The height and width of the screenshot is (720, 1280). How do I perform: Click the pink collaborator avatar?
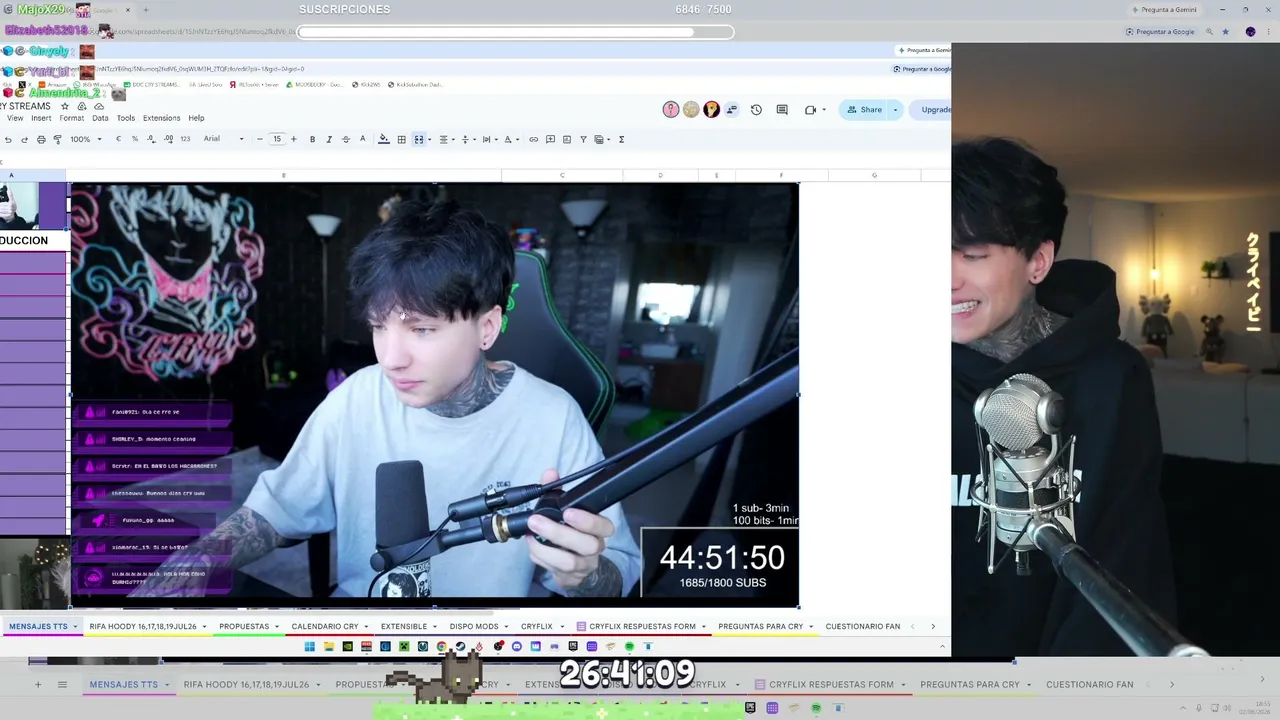click(671, 110)
